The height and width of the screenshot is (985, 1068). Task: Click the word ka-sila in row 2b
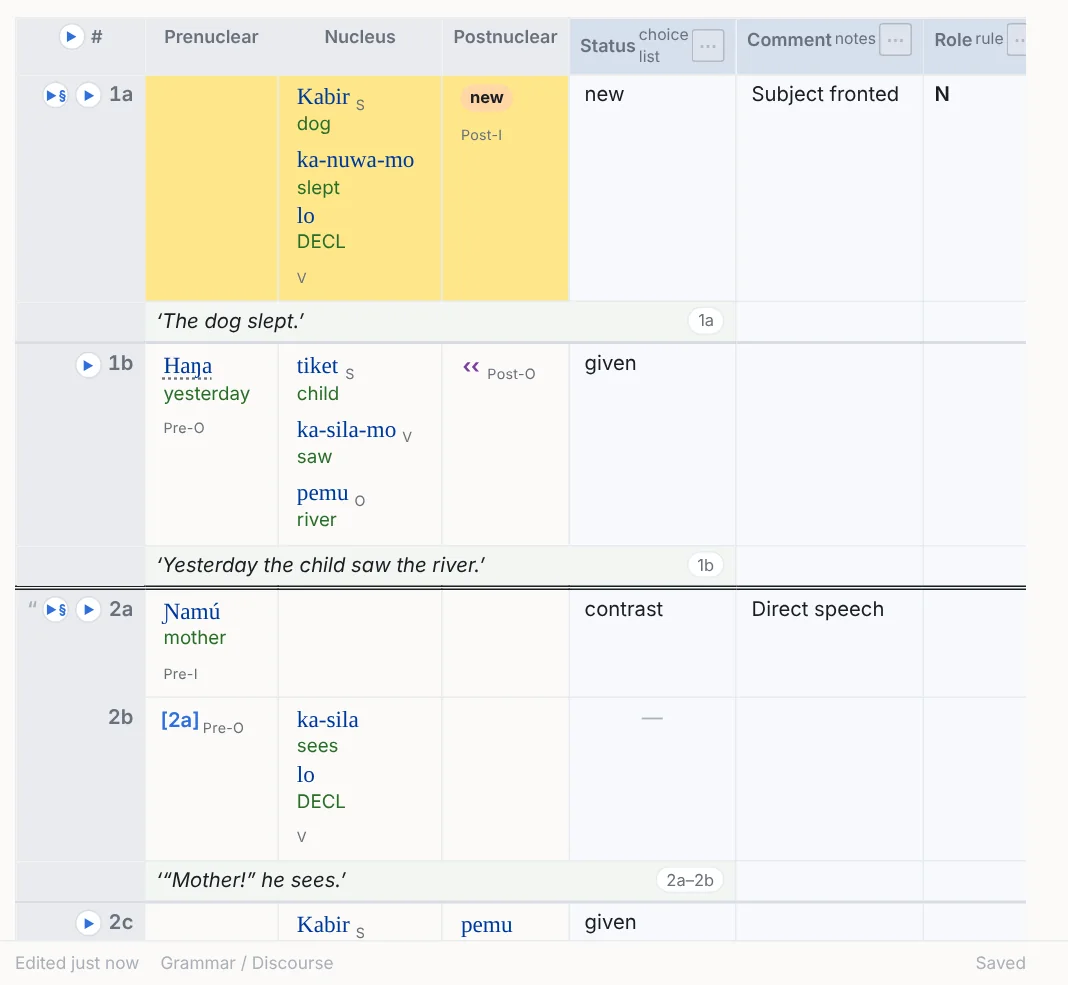click(x=328, y=719)
